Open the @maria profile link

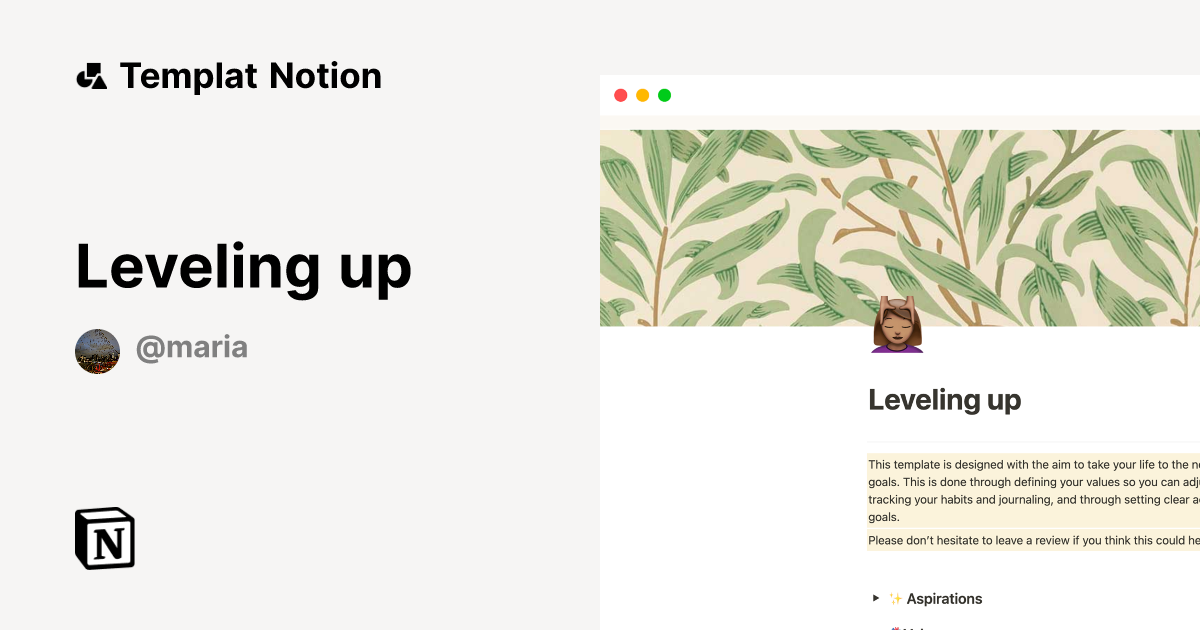click(192, 347)
